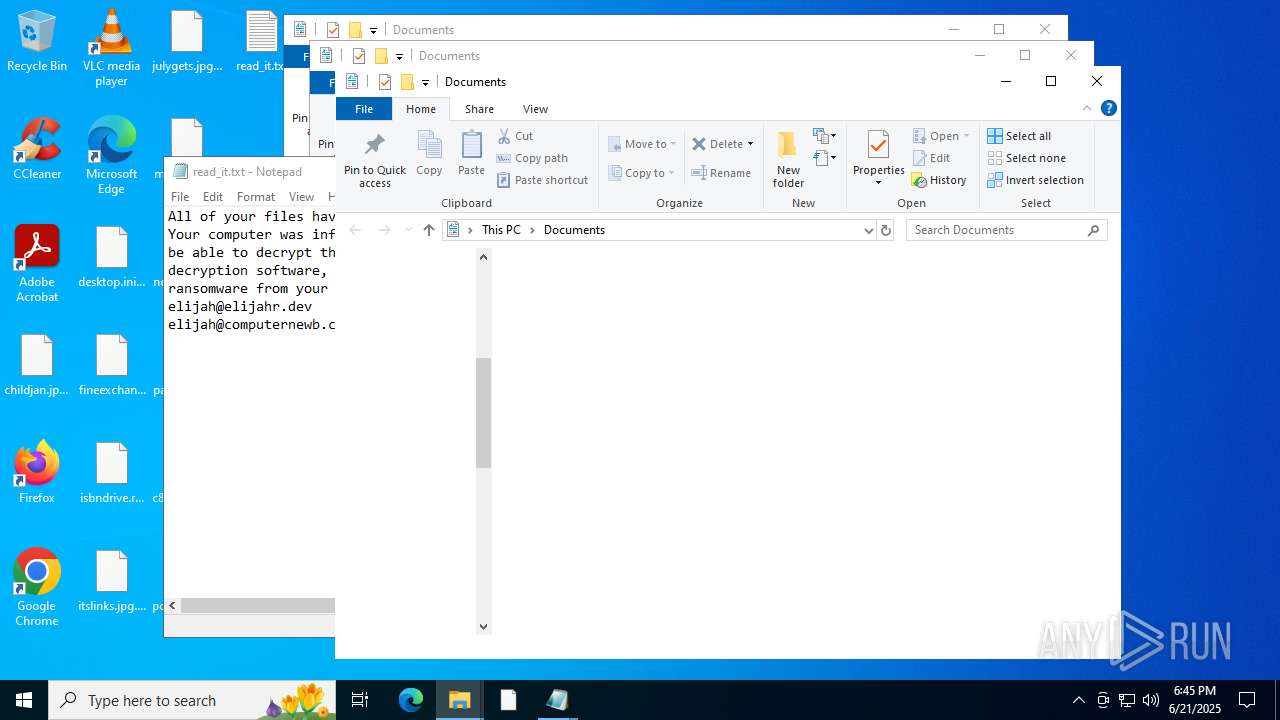
Task: Open the File tab in Explorer
Action: [364, 109]
